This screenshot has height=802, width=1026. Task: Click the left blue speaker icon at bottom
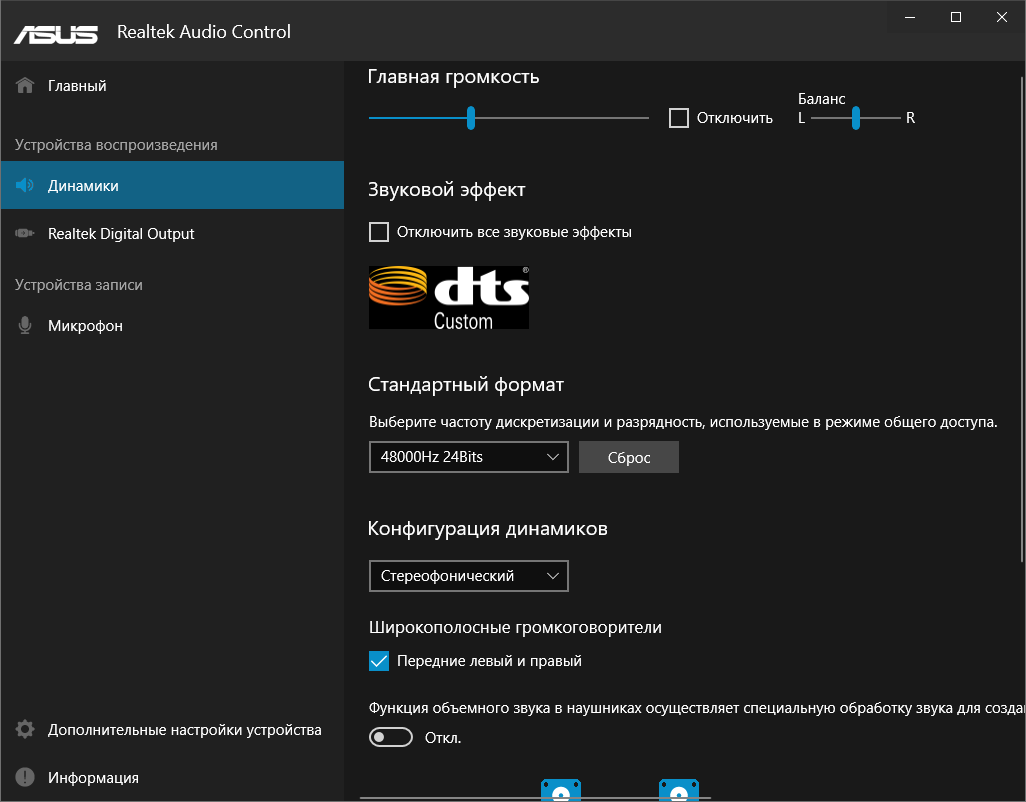click(x=561, y=789)
